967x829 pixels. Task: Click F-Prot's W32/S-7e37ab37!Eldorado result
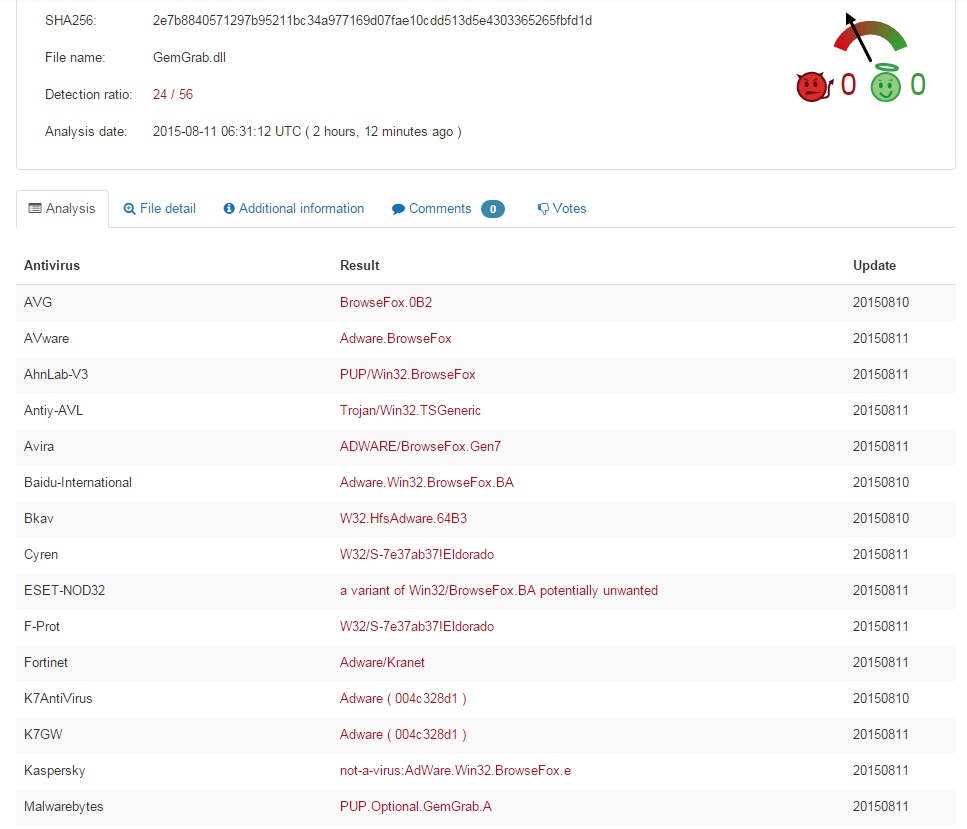coord(417,626)
